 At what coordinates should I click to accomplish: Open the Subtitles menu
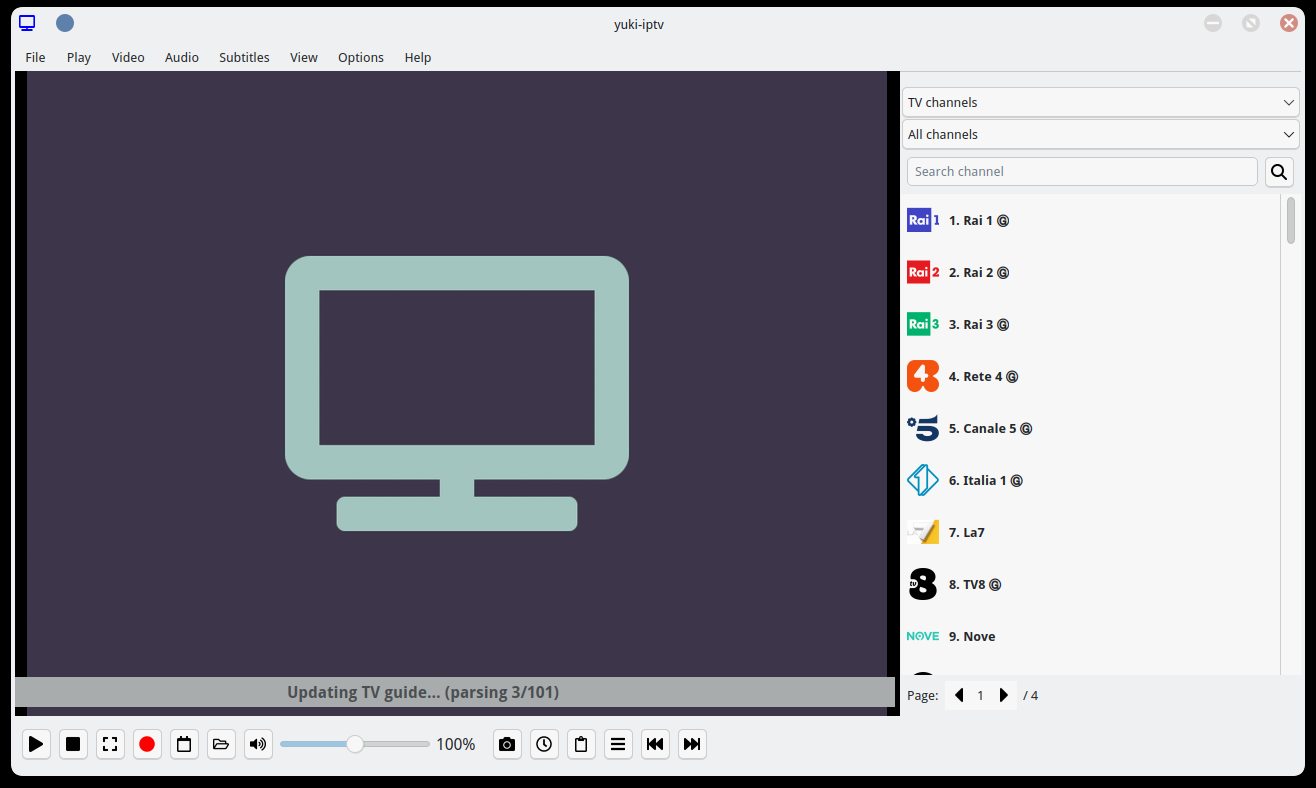tap(244, 57)
